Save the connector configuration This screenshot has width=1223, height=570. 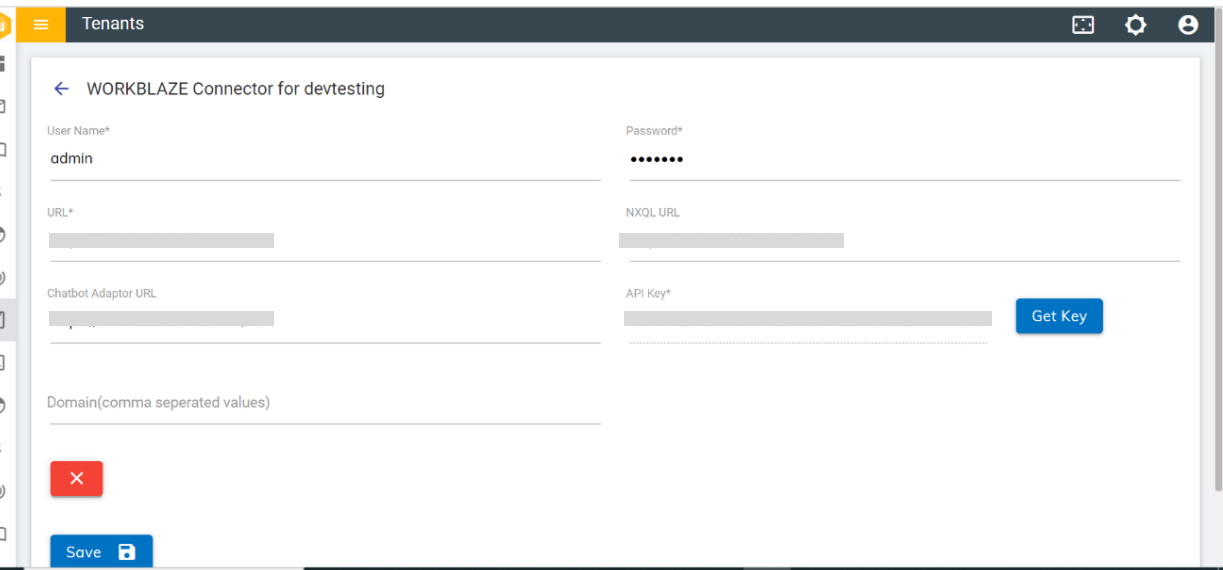pyautogui.click(x=101, y=552)
